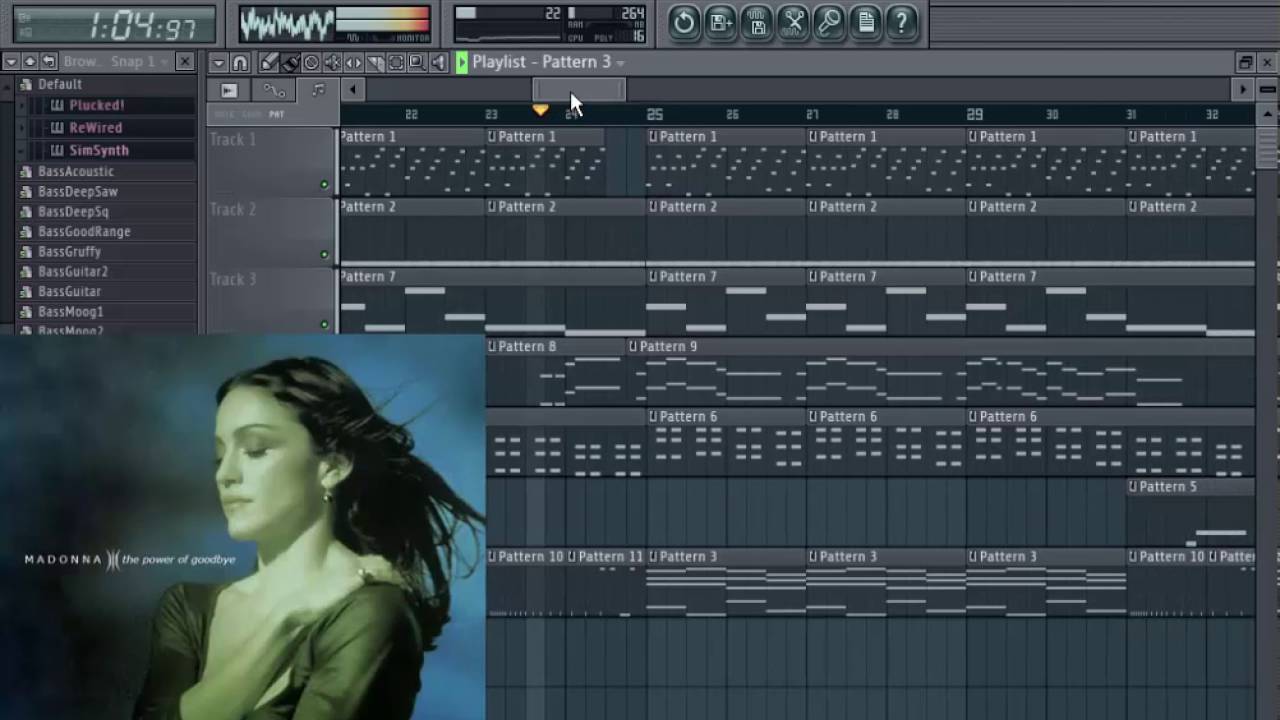
Task: Click the time display showing 1:04:97
Action: (x=114, y=24)
